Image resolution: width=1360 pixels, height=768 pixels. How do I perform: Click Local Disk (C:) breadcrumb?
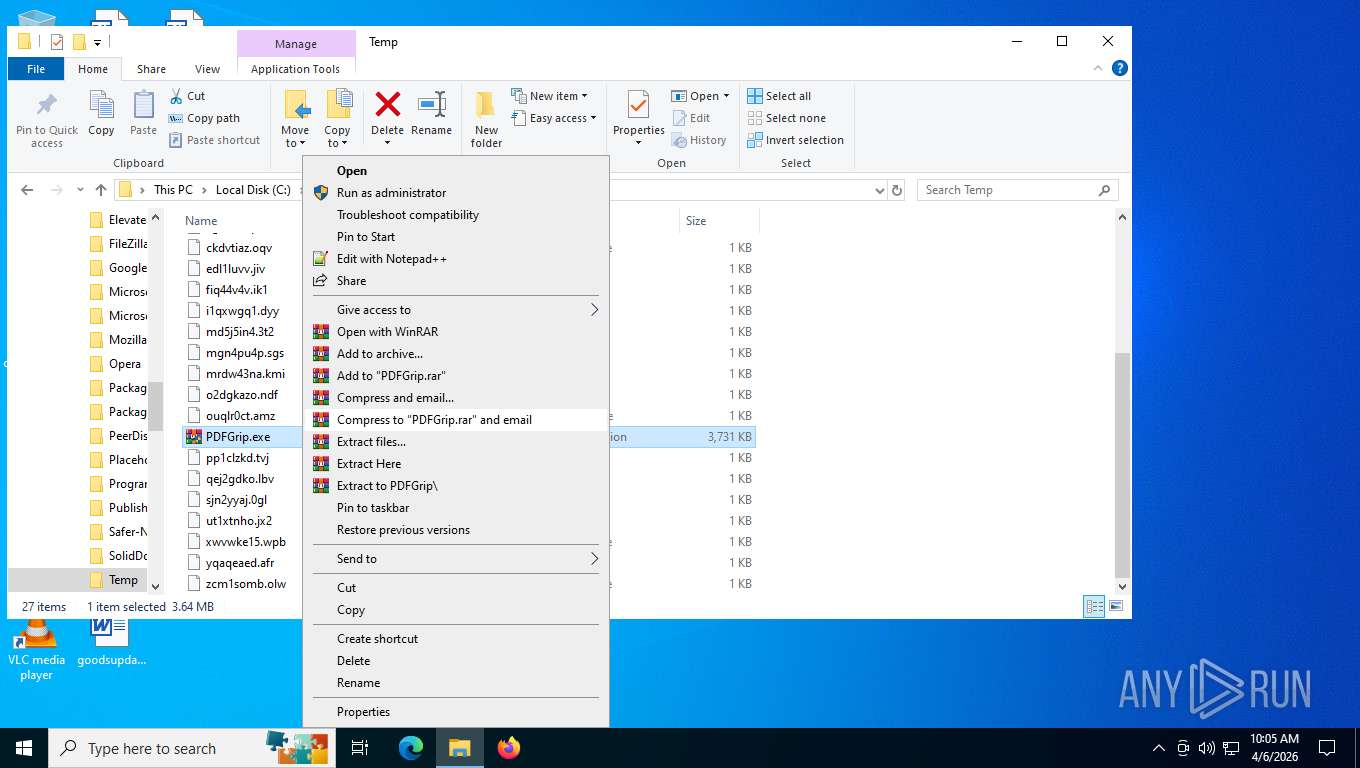[x=253, y=190]
